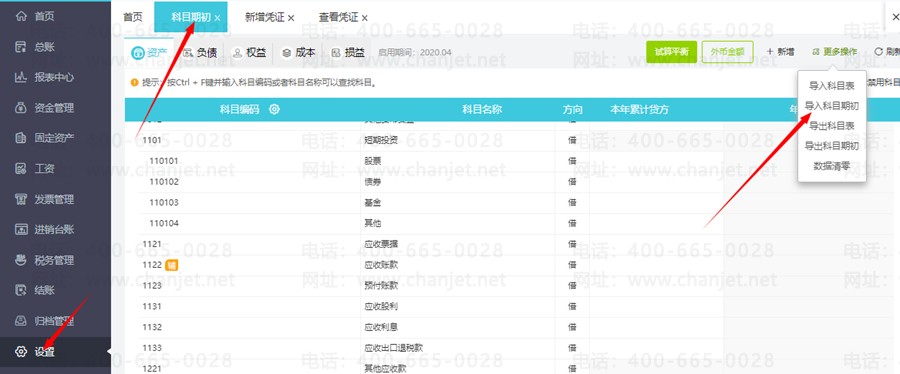Image resolution: width=900 pixels, height=374 pixels.
Task: Click the 试算平衡 button
Action: [672, 52]
